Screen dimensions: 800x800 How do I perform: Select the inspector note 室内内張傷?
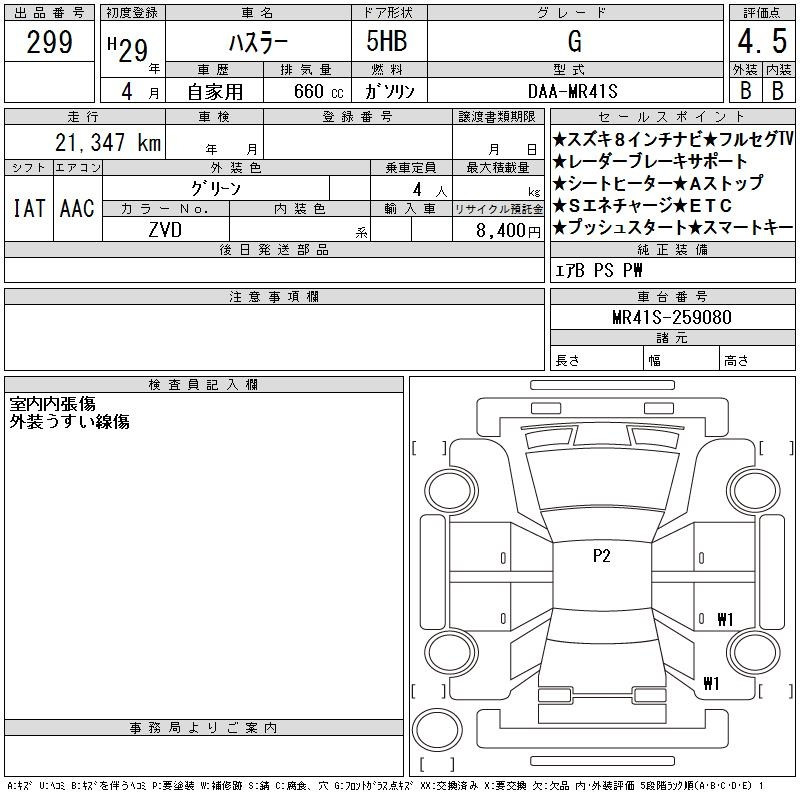53,404
